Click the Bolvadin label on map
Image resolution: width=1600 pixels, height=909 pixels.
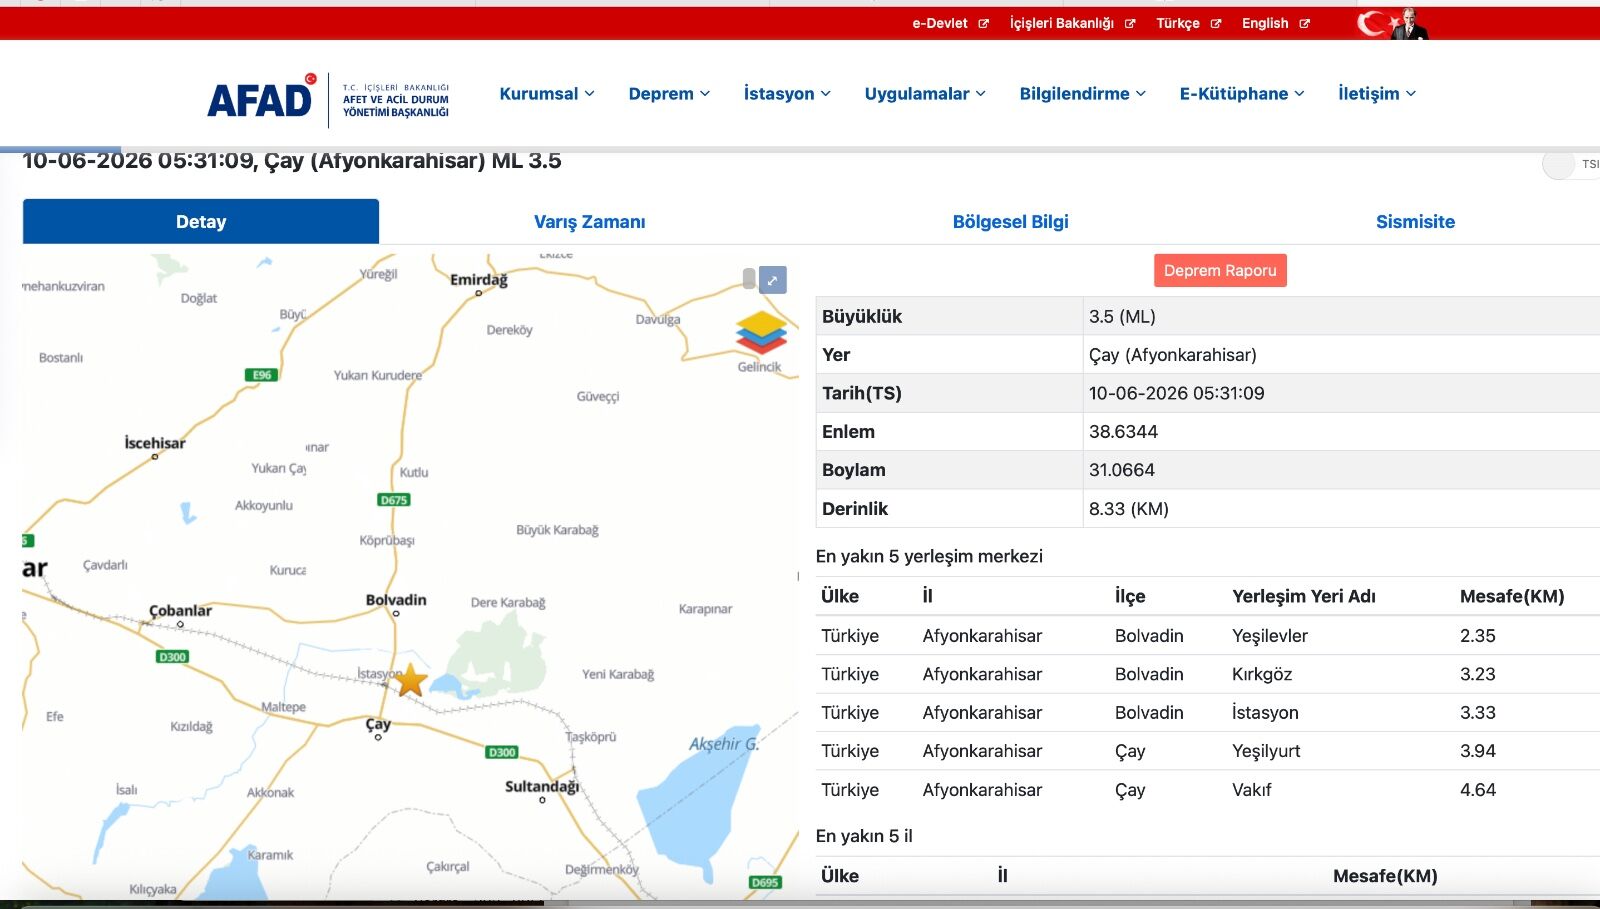click(396, 600)
